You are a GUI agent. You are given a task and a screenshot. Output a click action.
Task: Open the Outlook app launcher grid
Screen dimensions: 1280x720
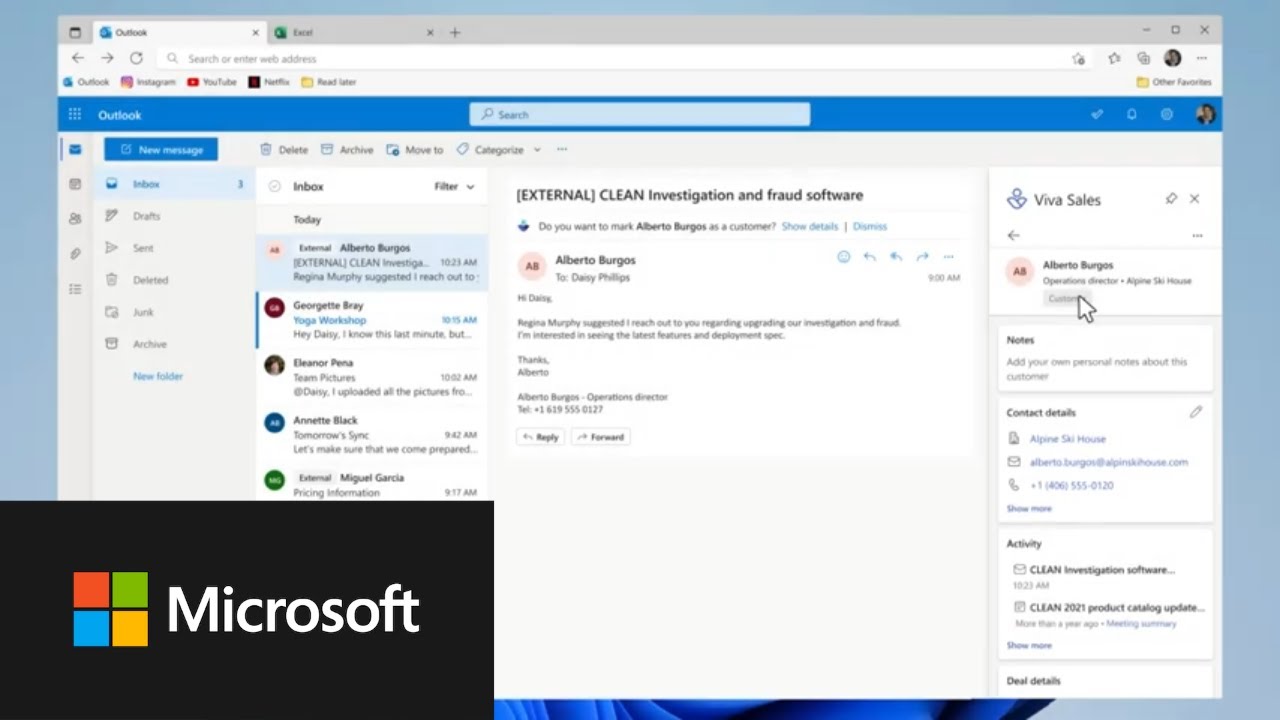pyautogui.click(x=75, y=115)
